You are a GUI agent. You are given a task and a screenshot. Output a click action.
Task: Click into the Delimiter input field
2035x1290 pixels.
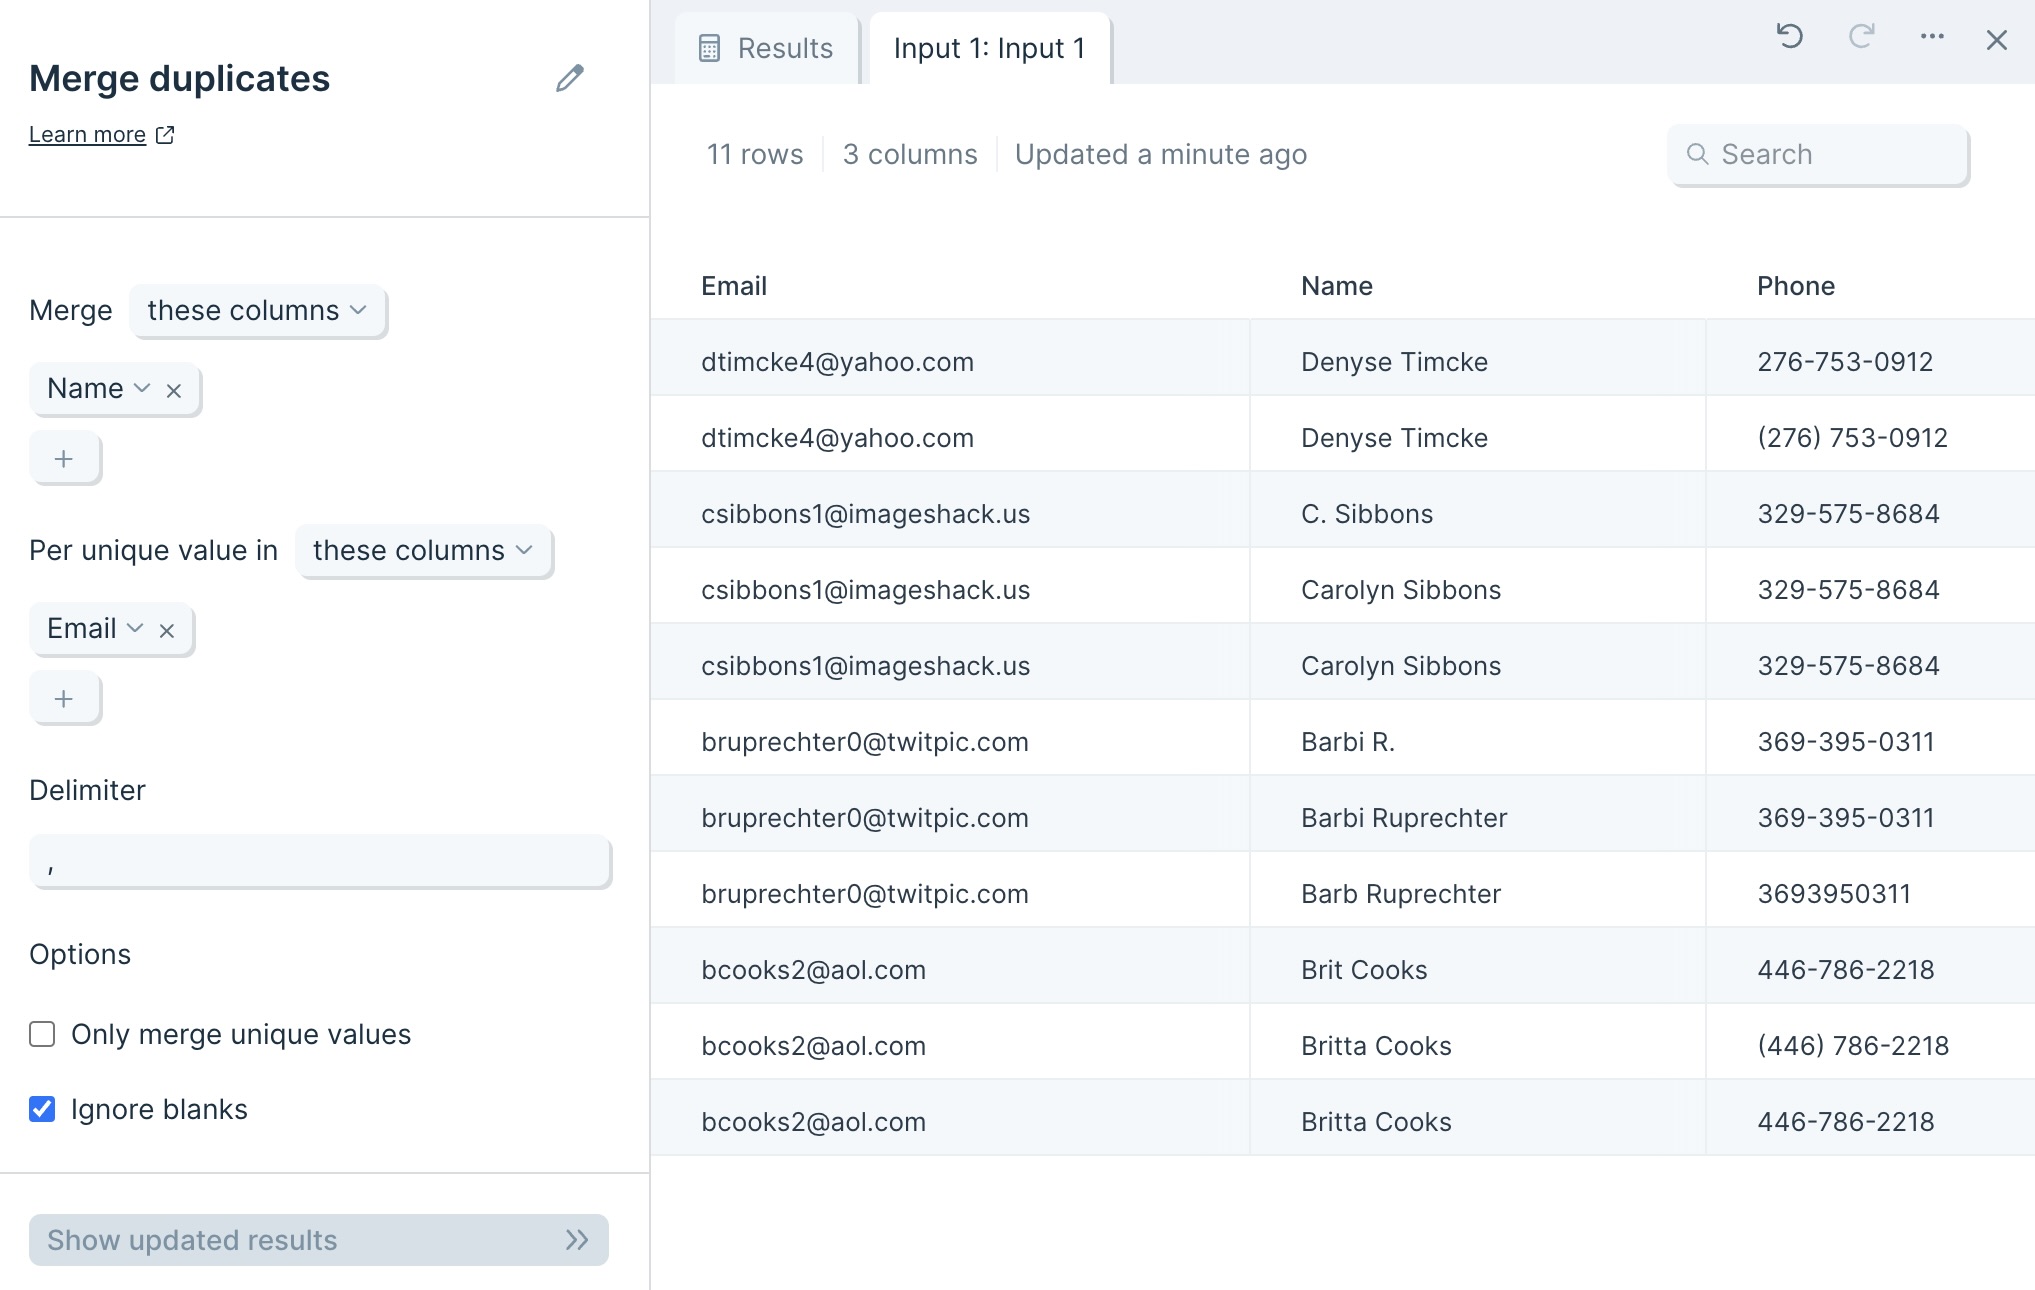click(320, 862)
